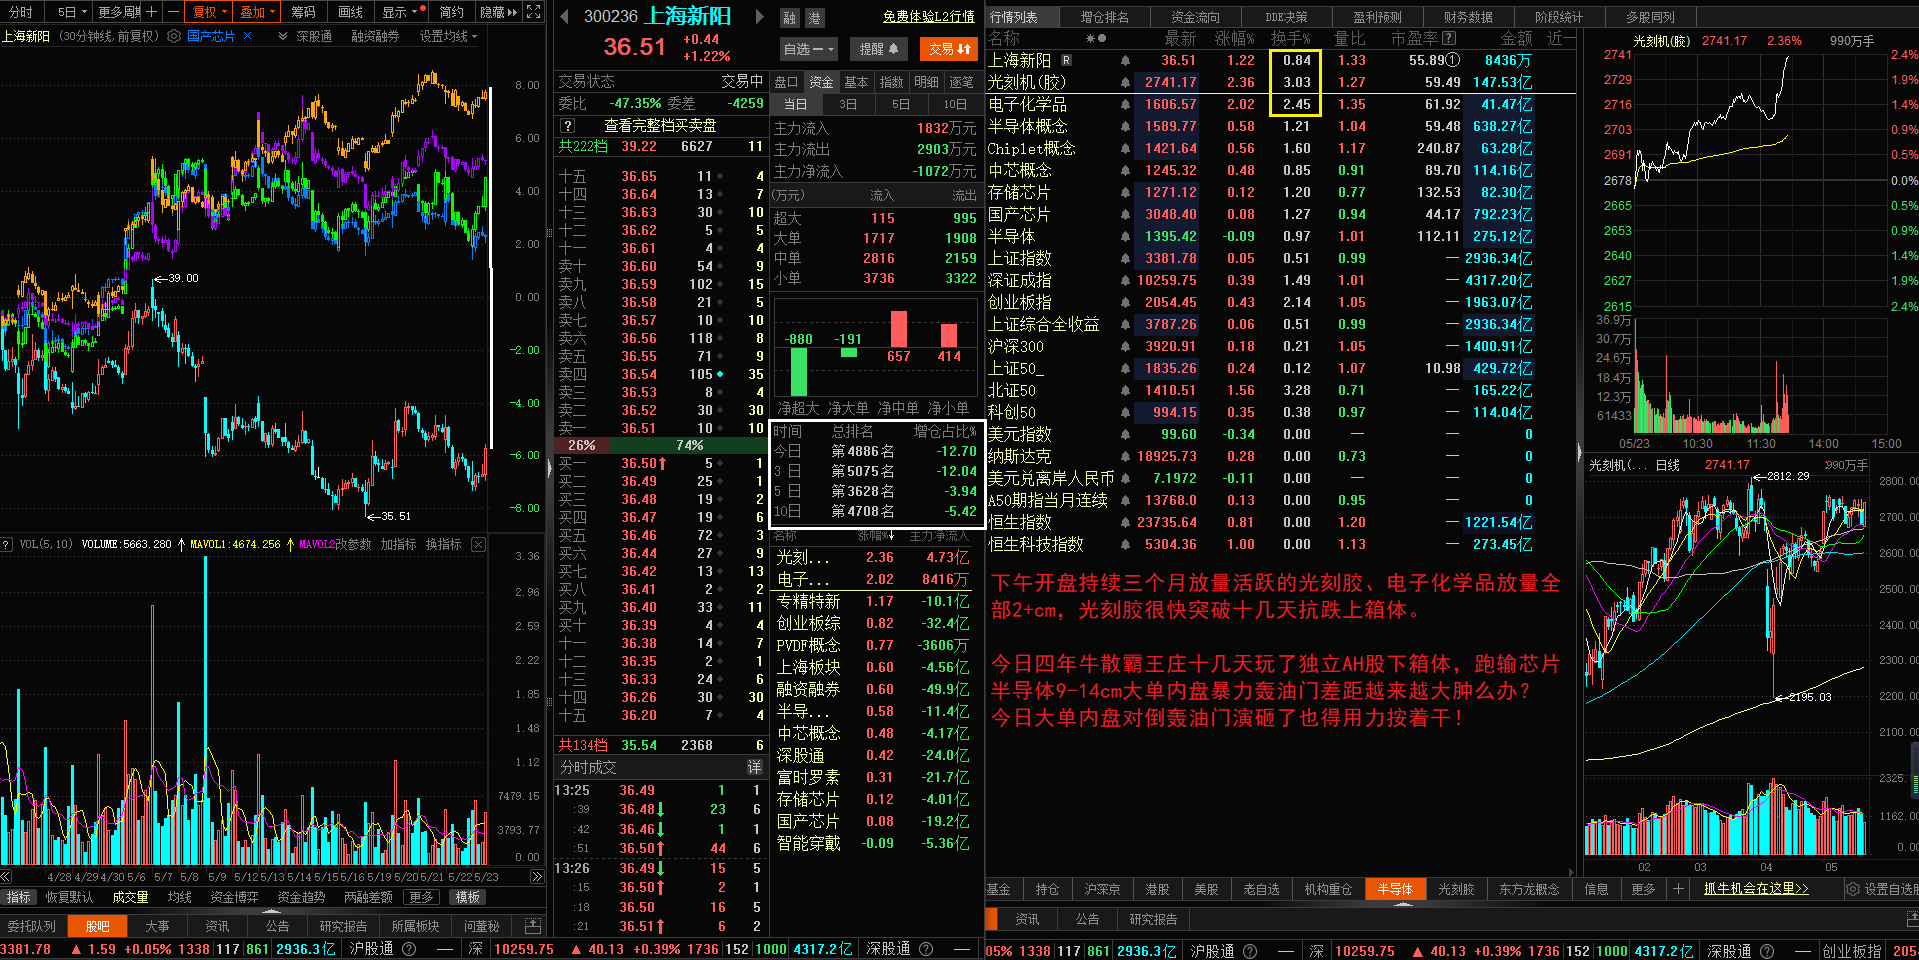The height and width of the screenshot is (960, 1919).
Task: Click 加指标 add indicator
Action: pos(398,544)
